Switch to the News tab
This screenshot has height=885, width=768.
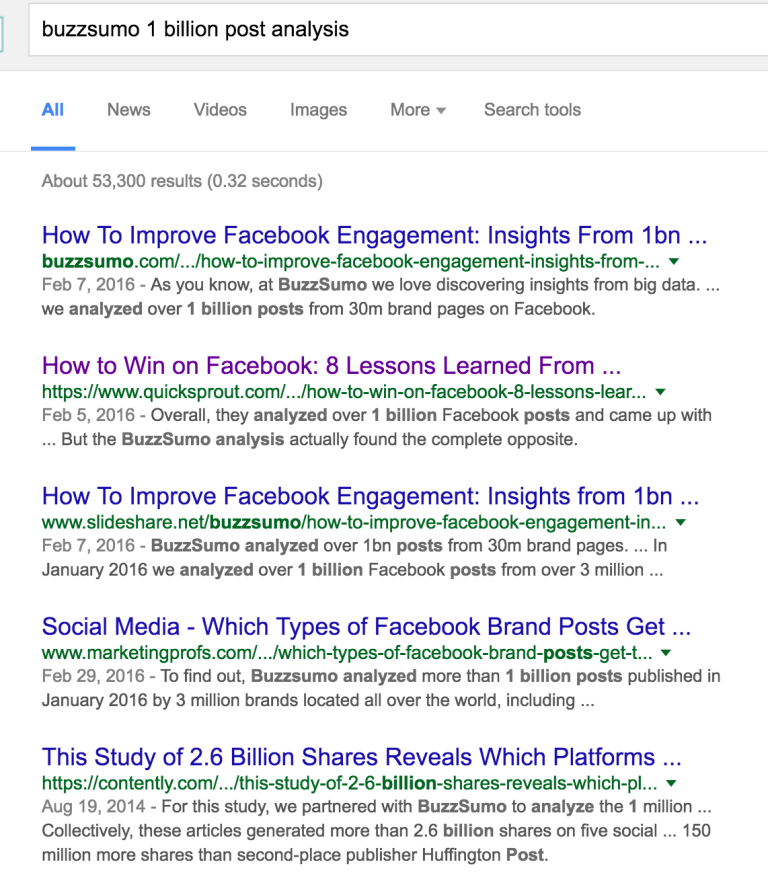128,110
